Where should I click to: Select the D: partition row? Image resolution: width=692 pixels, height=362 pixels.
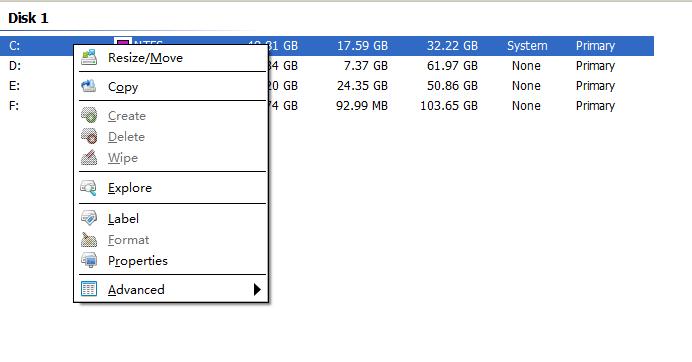point(327,66)
